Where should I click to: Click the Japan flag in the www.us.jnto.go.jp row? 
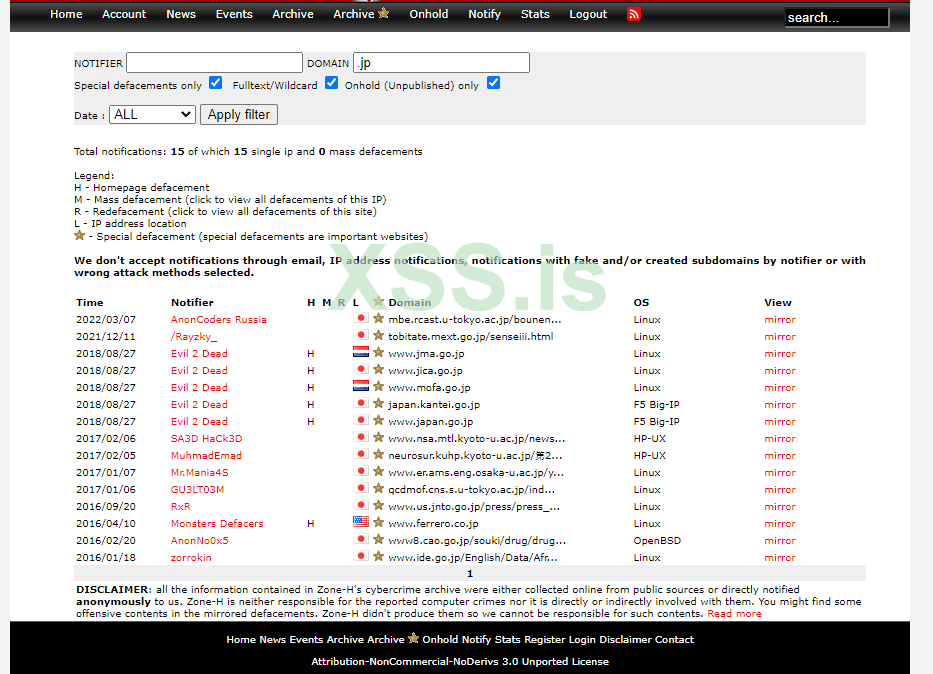point(361,504)
